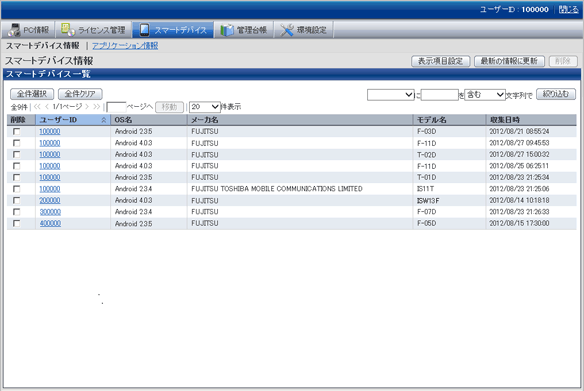
Task: Click the 表示項目設定 button
Action: pyautogui.click(x=441, y=61)
